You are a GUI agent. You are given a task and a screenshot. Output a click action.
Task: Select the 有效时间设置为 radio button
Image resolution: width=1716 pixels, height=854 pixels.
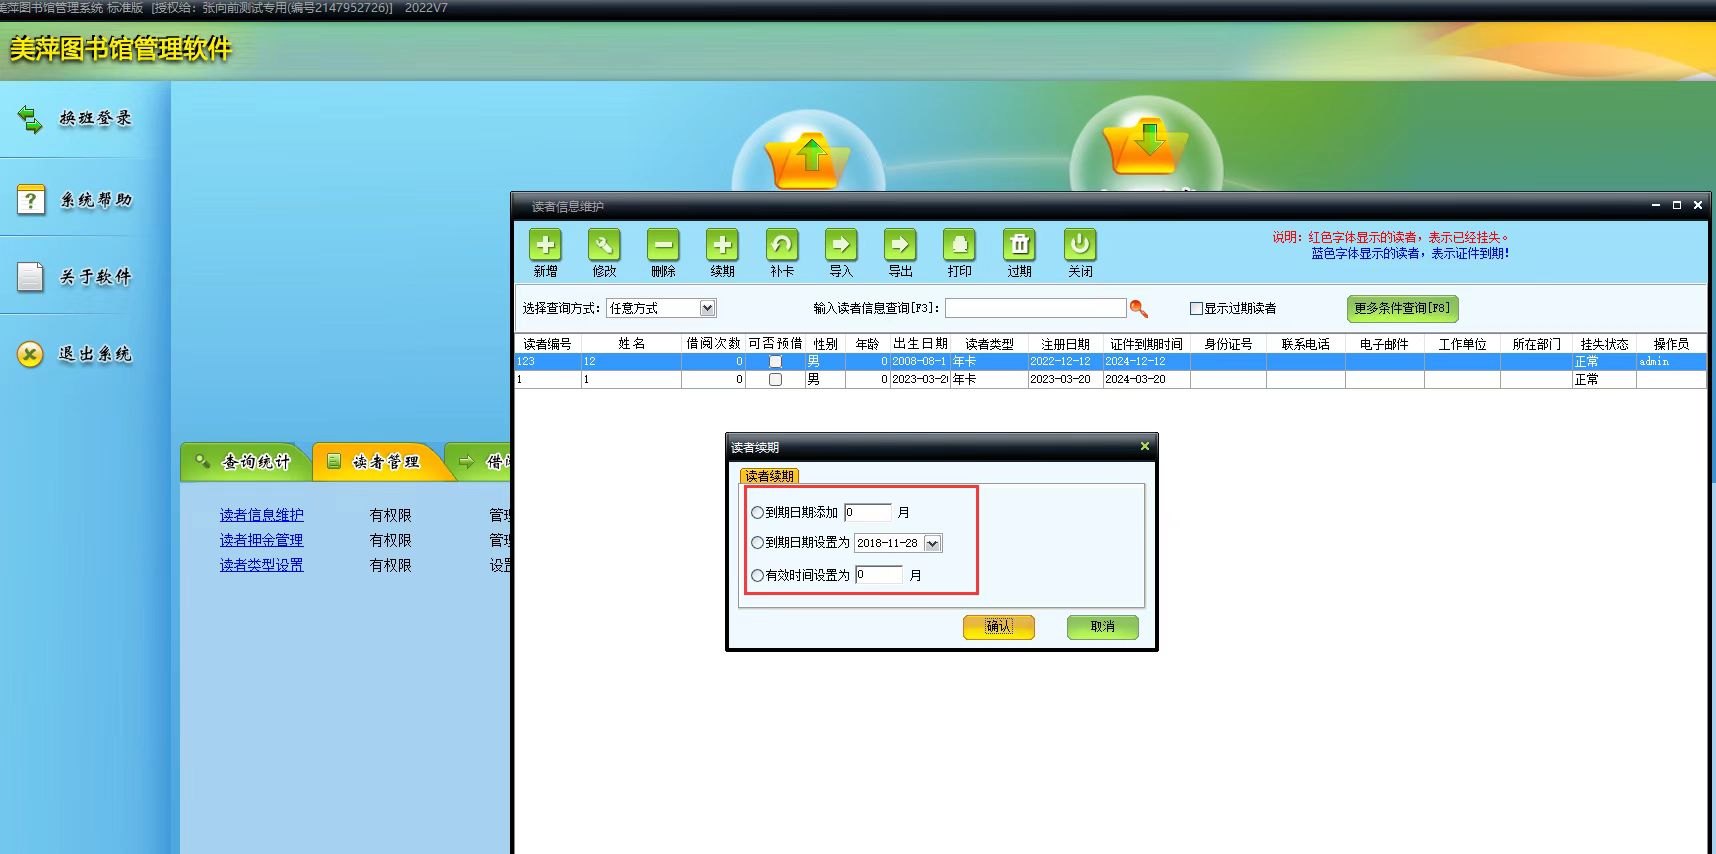click(x=757, y=576)
